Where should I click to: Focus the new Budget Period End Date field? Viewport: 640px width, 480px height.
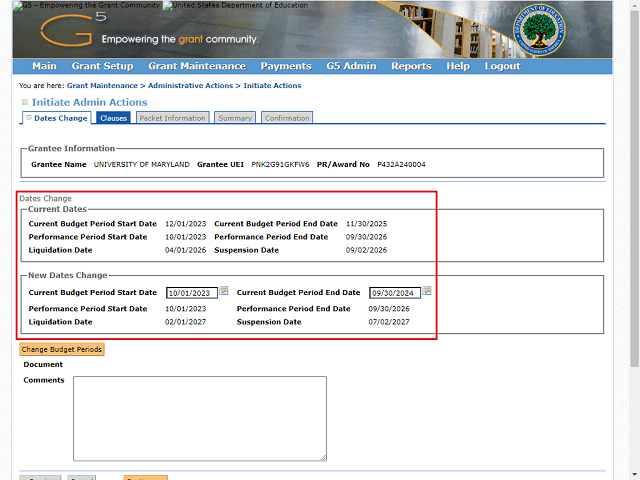click(x=395, y=293)
